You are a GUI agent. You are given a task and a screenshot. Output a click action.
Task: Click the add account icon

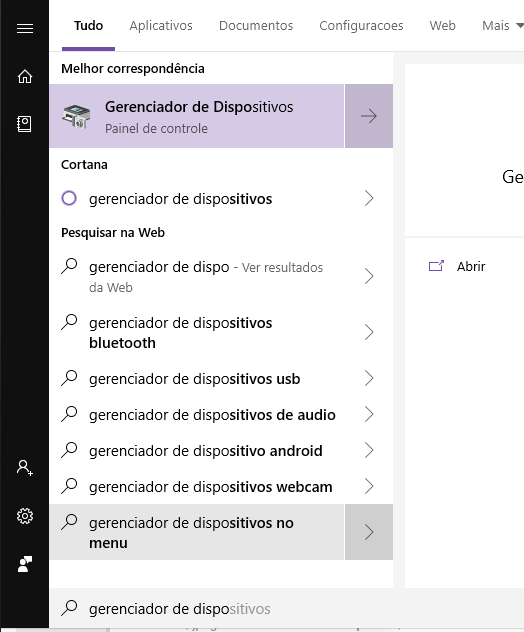click(x=25, y=468)
